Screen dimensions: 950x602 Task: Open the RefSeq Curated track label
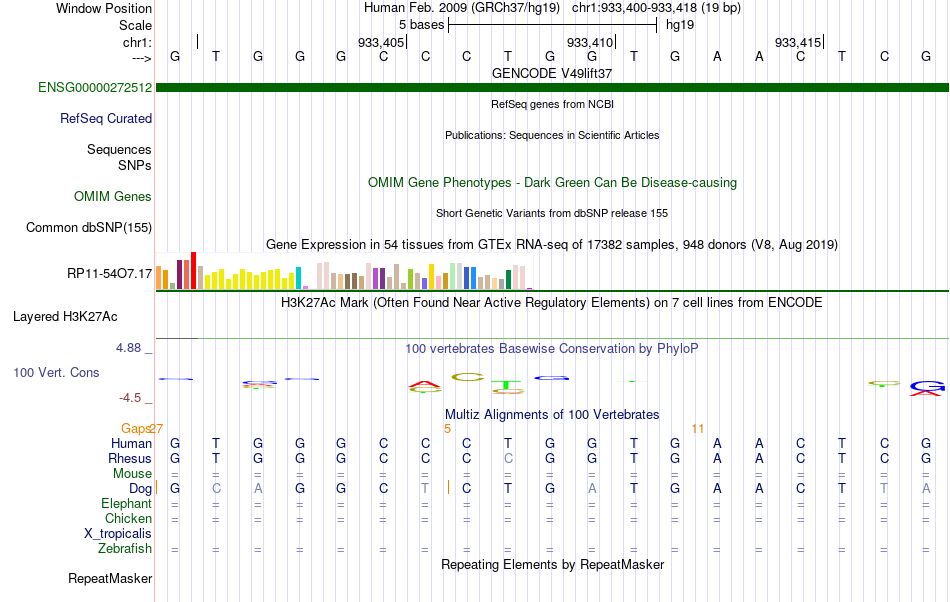[106, 119]
